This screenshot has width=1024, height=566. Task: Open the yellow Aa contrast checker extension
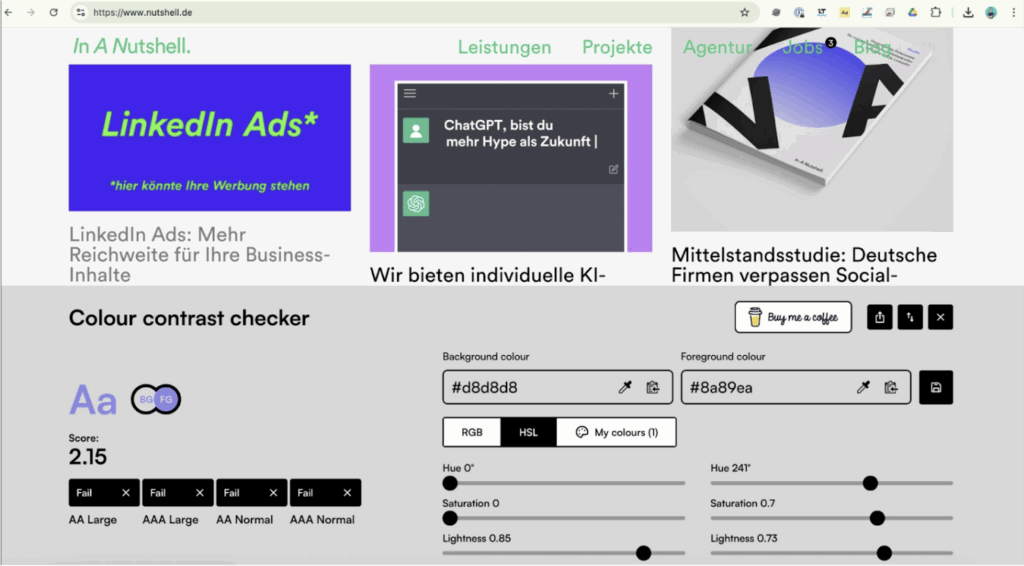coord(844,12)
